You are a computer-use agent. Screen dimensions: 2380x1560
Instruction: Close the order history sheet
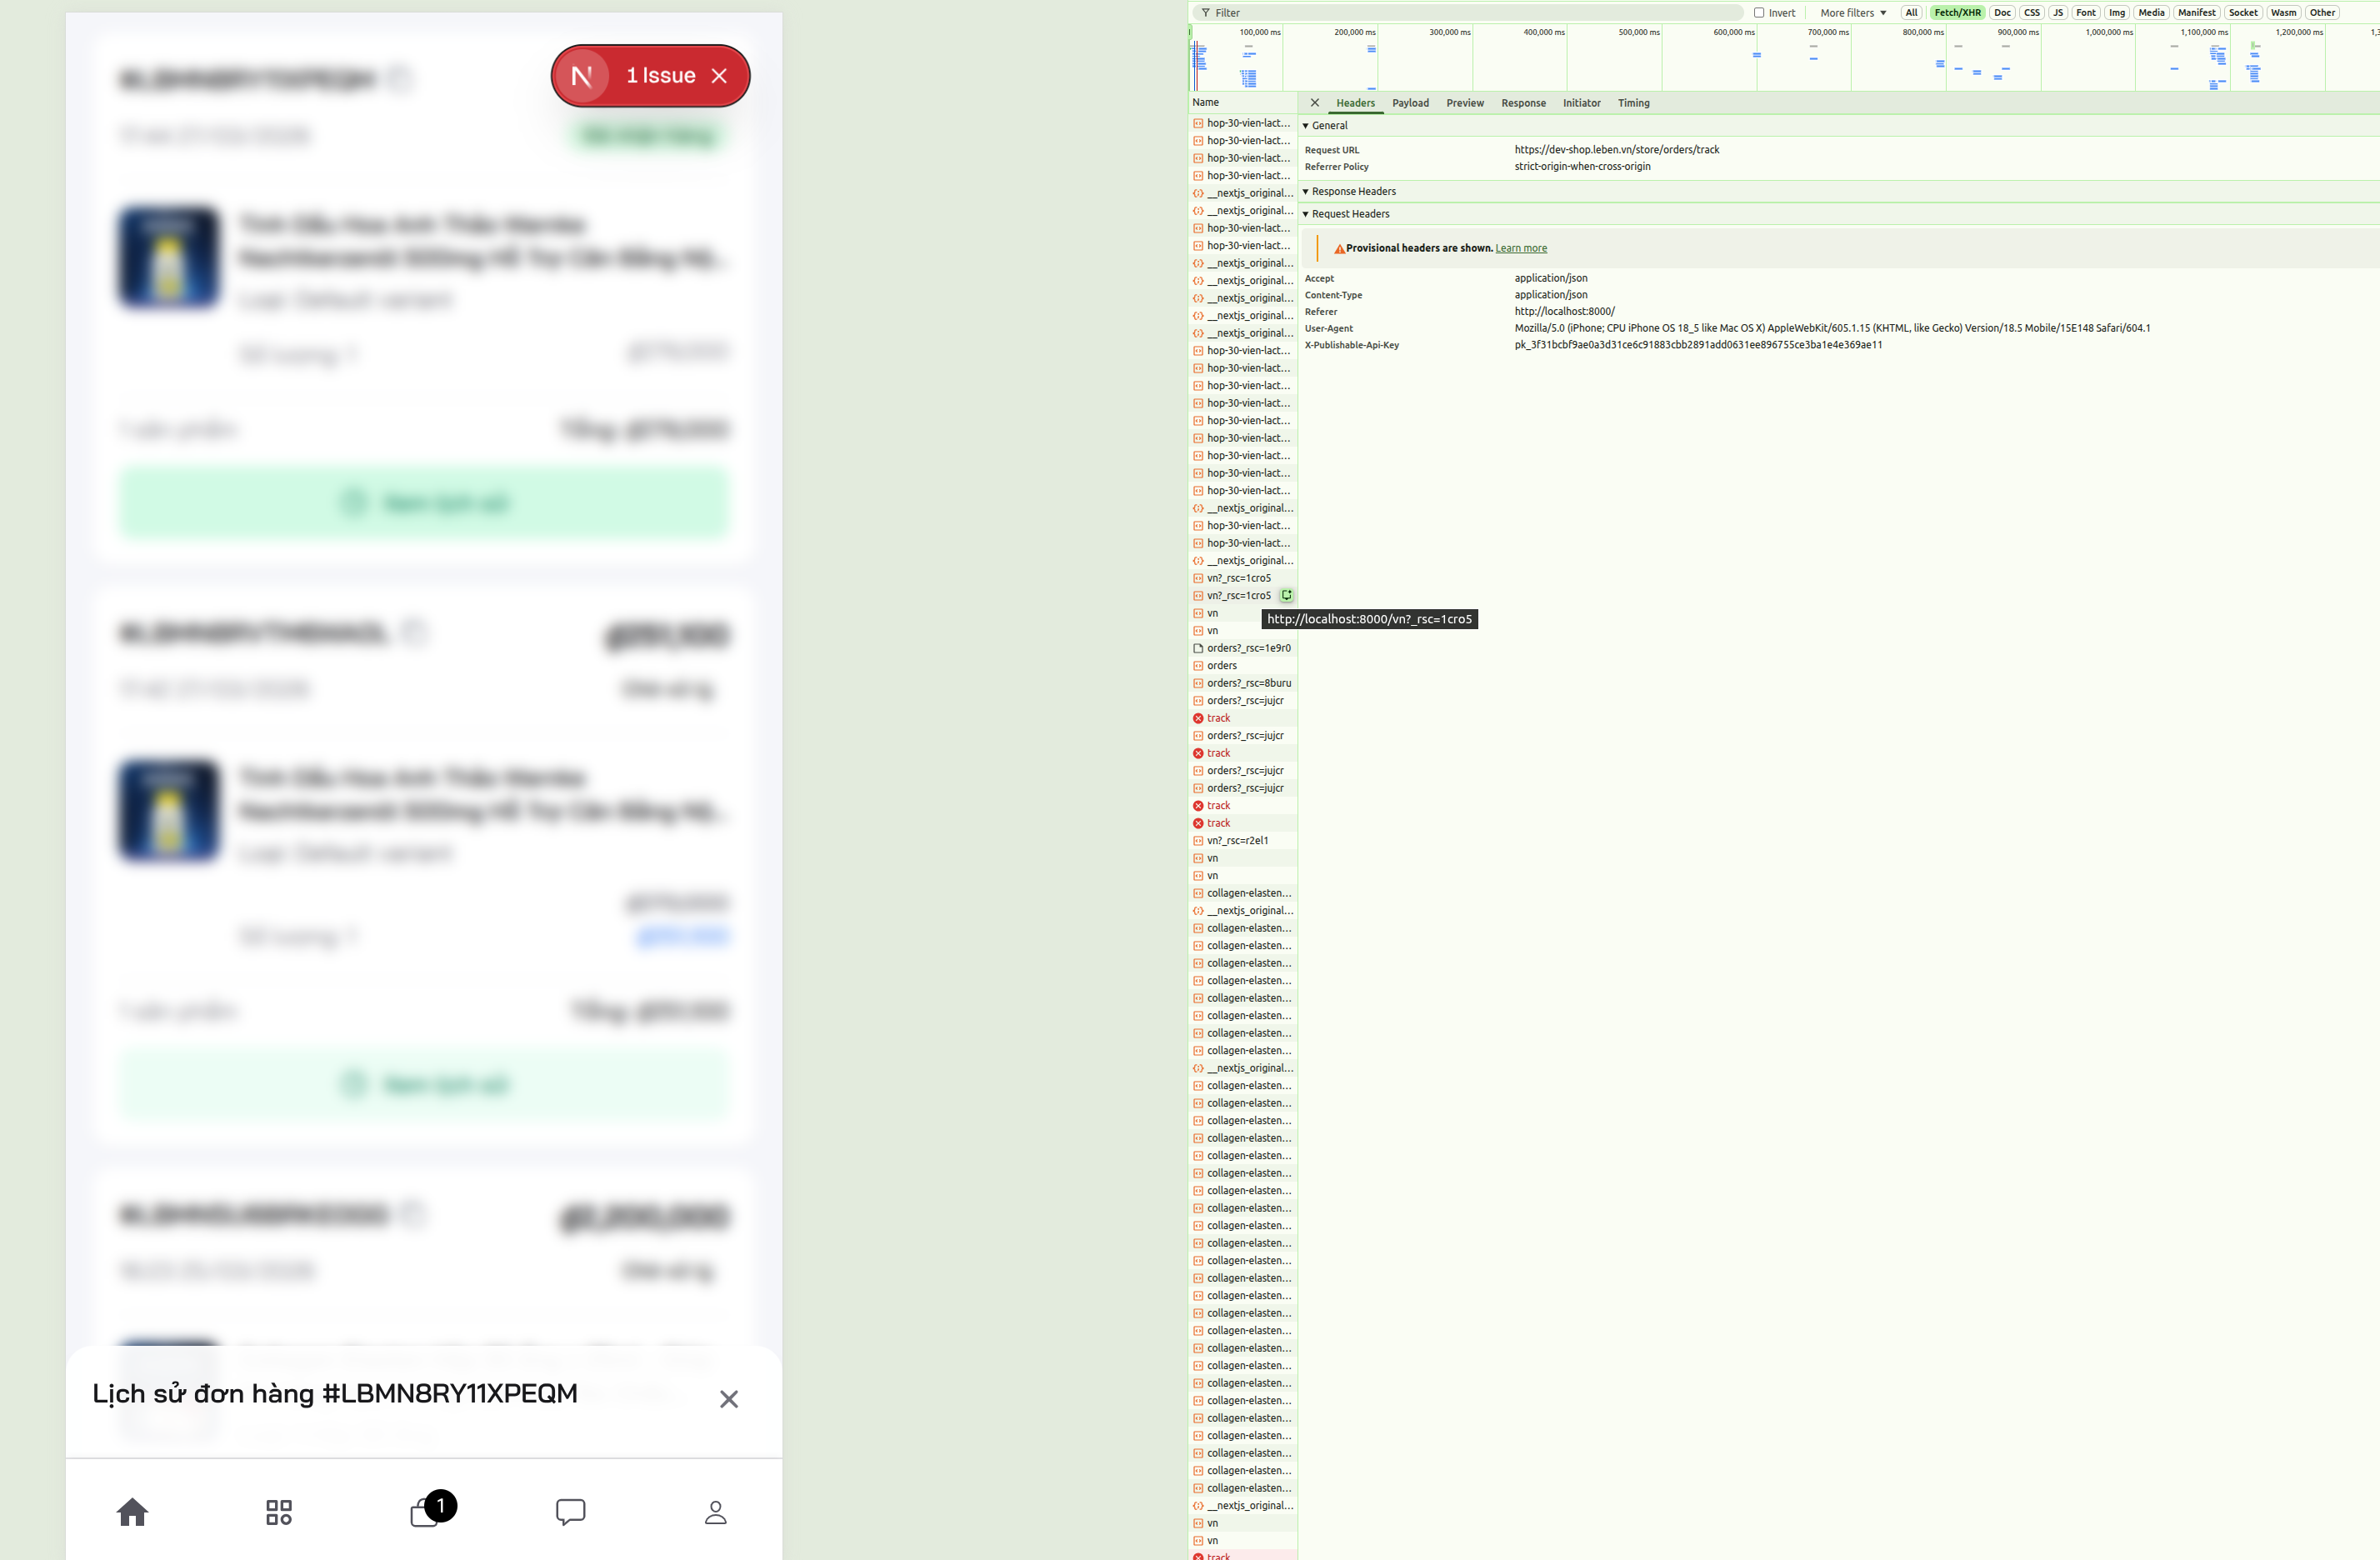pos(728,1399)
